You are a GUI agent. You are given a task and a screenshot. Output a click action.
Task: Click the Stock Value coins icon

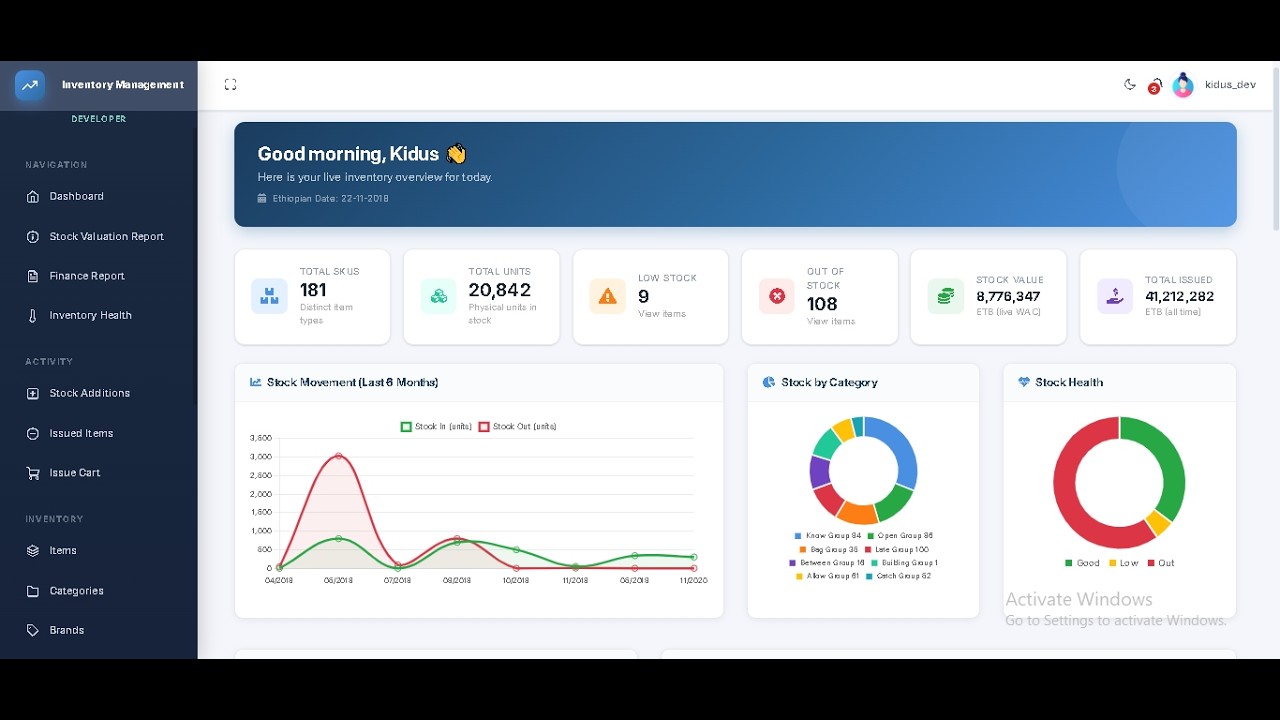(946, 297)
